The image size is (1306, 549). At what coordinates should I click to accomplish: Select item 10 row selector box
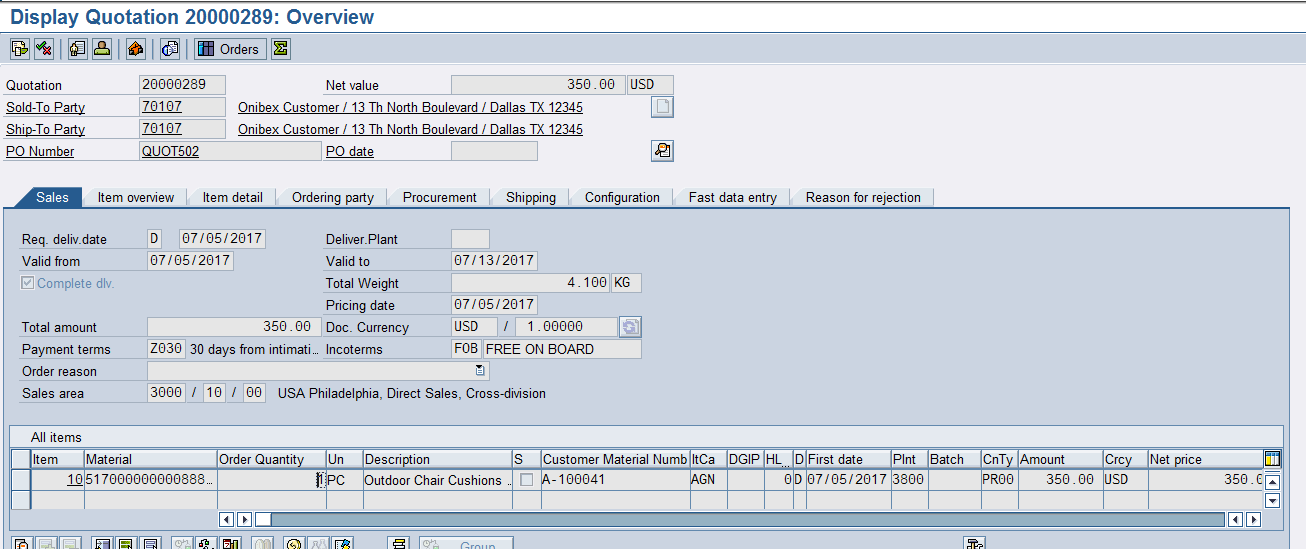click(20, 480)
